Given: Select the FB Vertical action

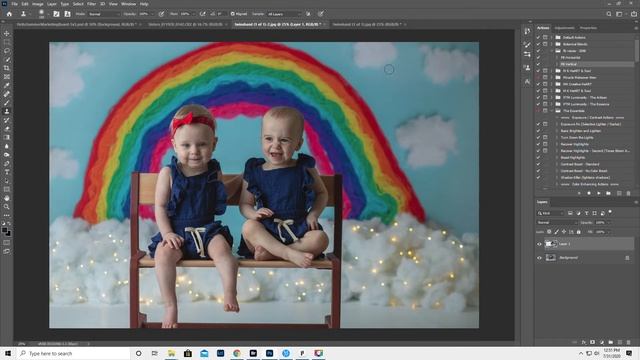Looking at the screenshot, I should [569, 64].
